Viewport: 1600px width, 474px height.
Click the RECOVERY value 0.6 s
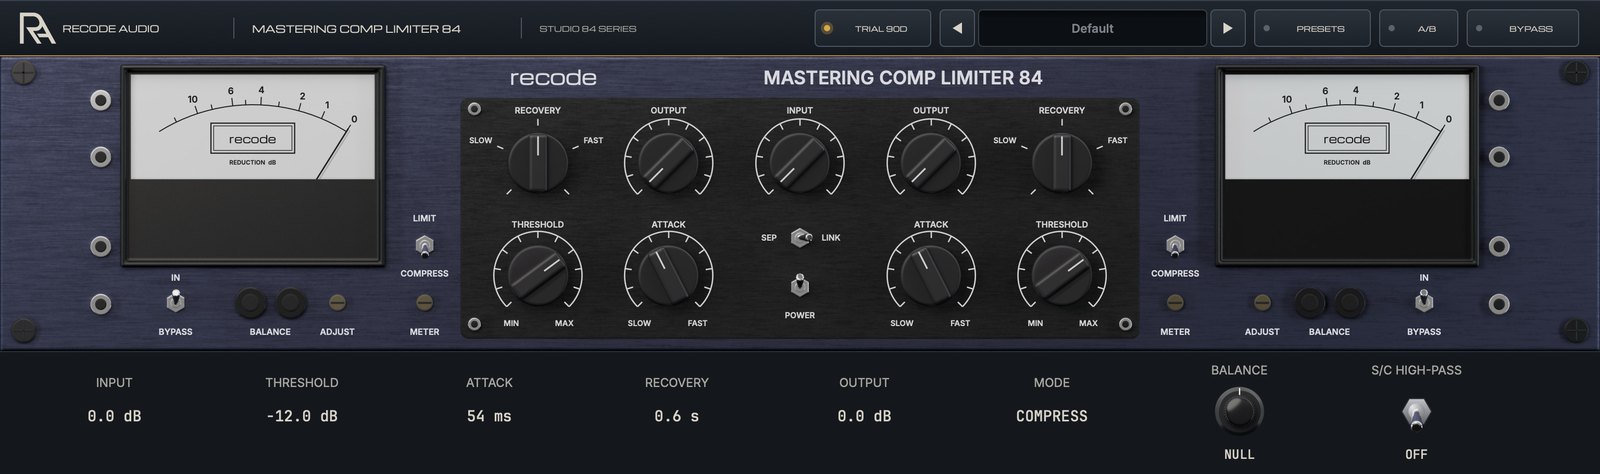click(676, 416)
